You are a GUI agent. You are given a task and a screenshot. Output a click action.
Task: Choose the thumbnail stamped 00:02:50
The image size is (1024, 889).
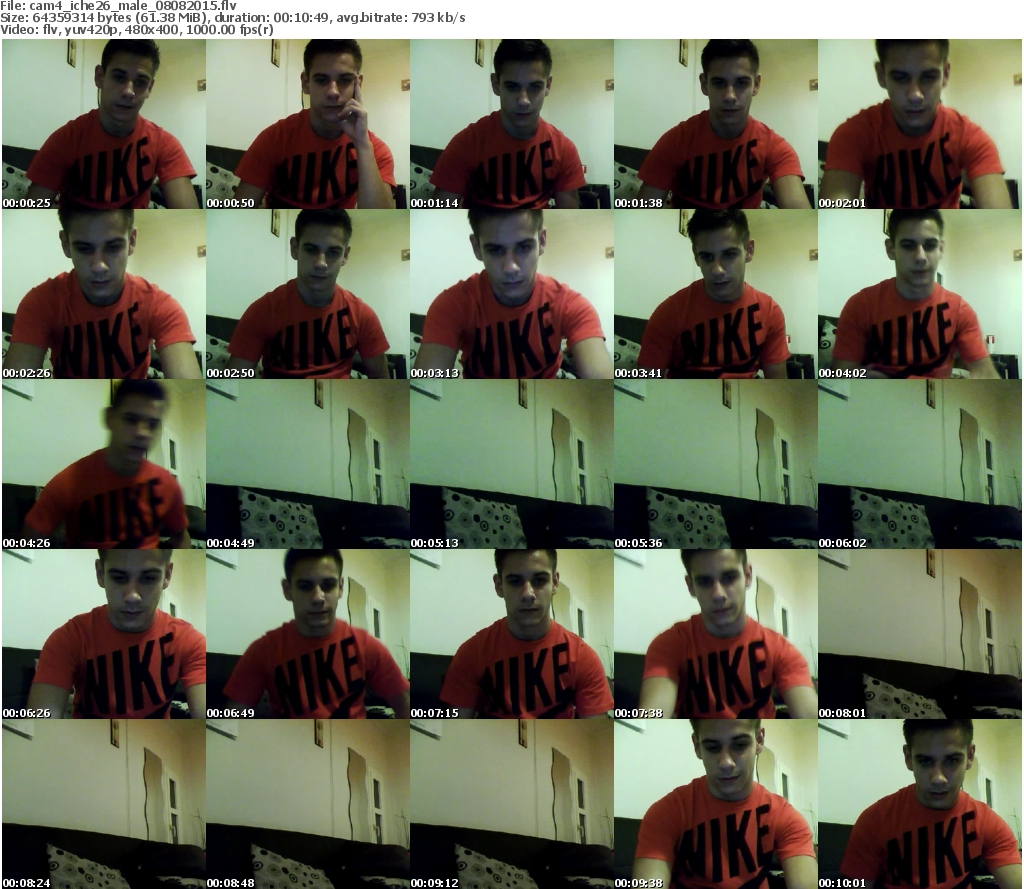pyautogui.click(x=308, y=294)
